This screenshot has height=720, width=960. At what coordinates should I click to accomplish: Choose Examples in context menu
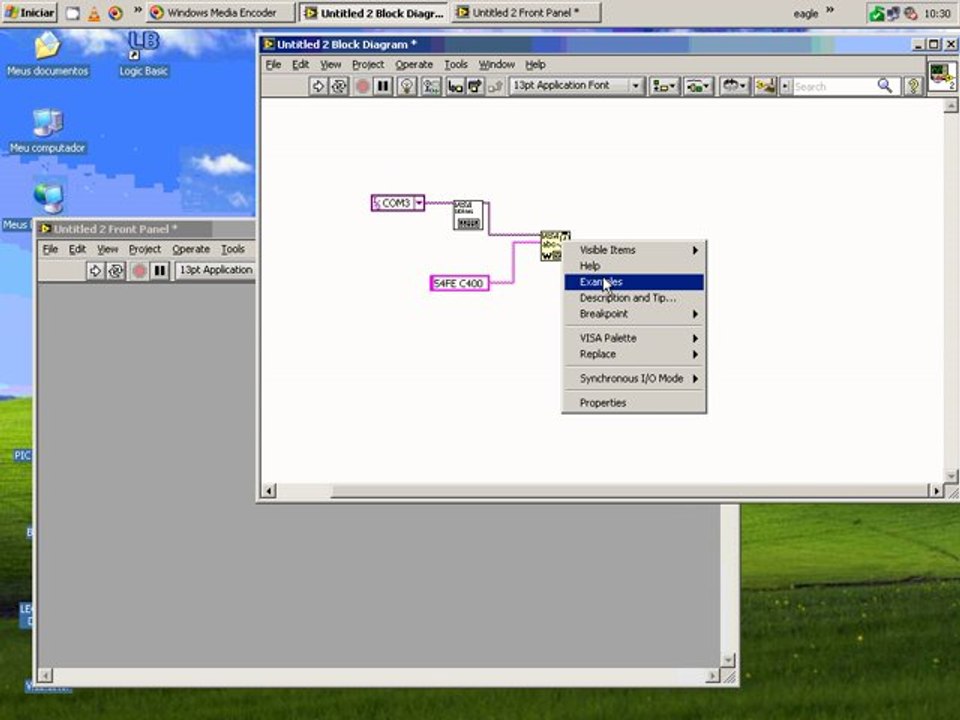point(634,282)
